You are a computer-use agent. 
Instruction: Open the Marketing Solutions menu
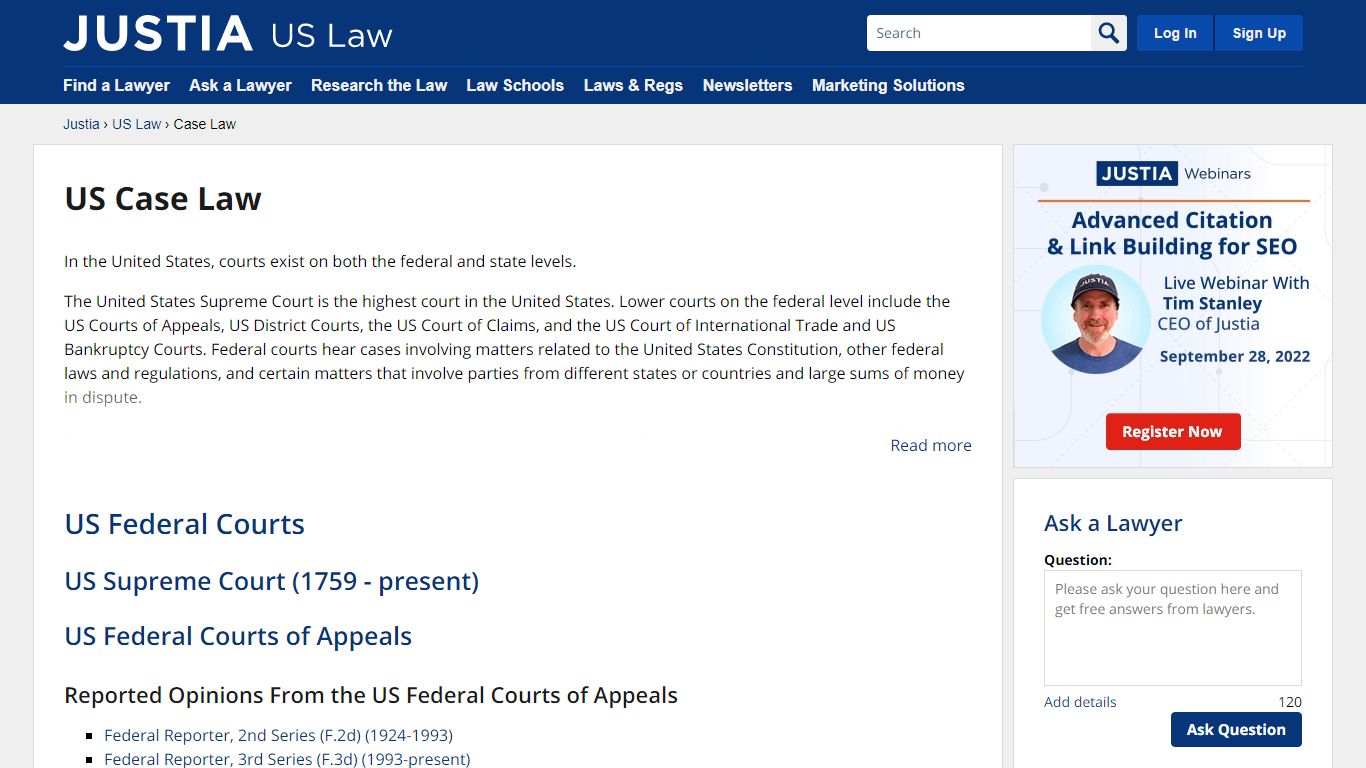[888, 85]
